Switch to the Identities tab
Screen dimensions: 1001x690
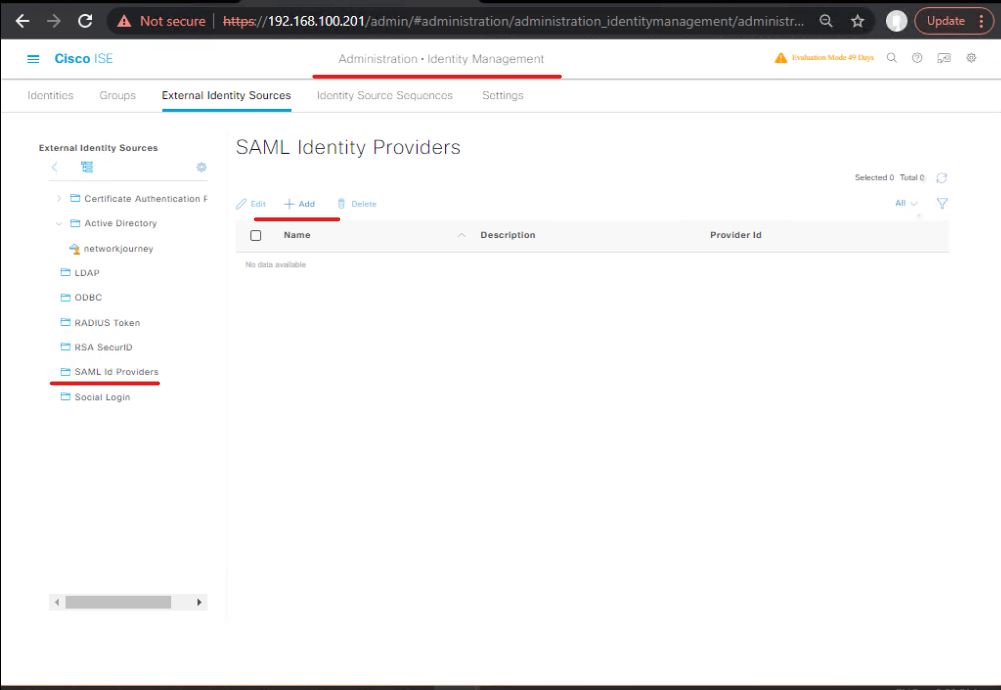[x=50, y=95]
